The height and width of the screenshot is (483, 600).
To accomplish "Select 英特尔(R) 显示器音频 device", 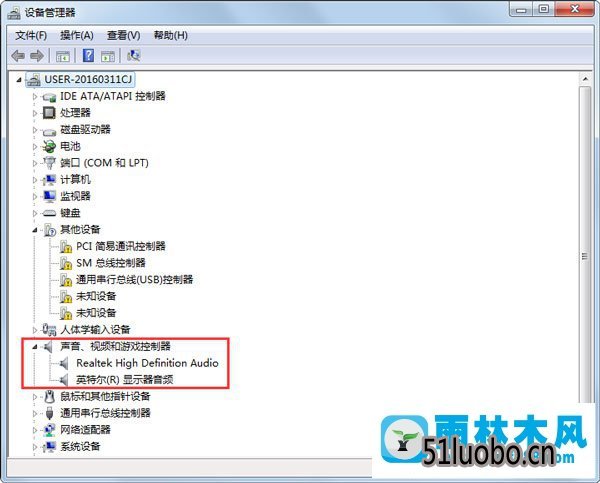I will pos(125,380).
